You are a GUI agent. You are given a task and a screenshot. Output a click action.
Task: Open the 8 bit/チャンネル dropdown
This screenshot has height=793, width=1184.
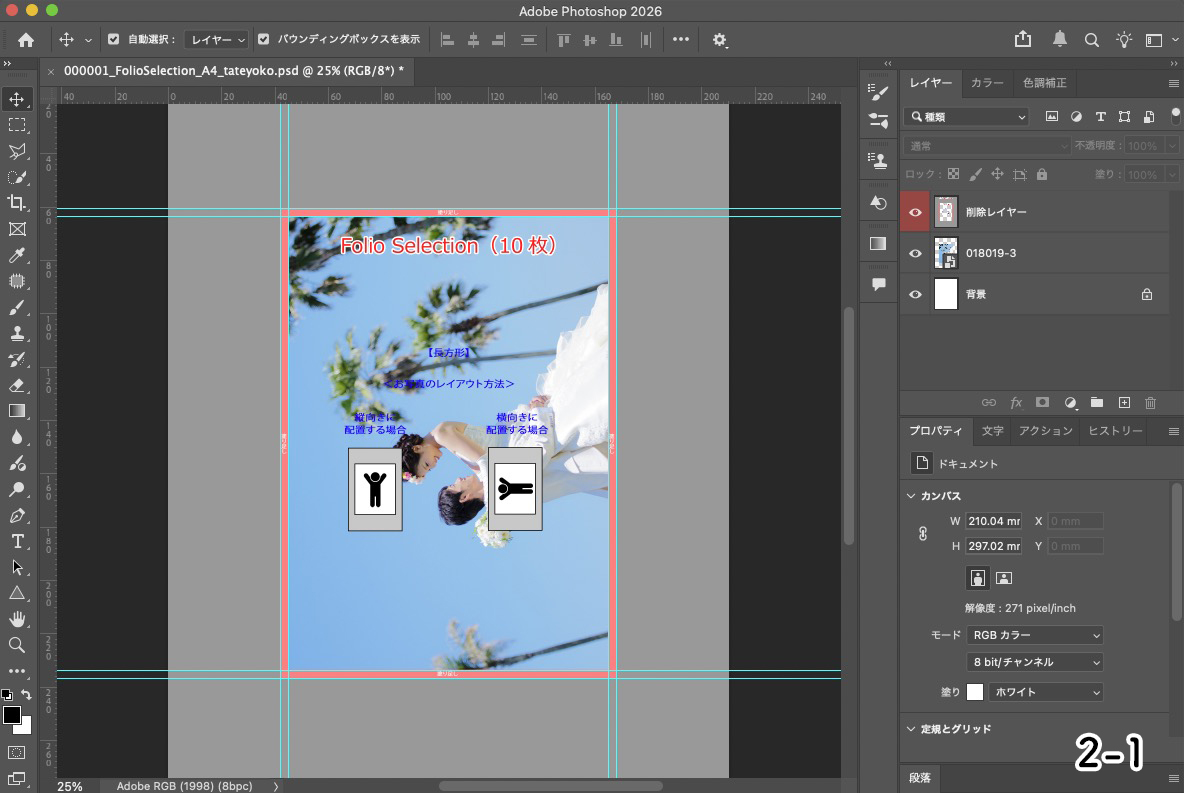click(1035, 662)
